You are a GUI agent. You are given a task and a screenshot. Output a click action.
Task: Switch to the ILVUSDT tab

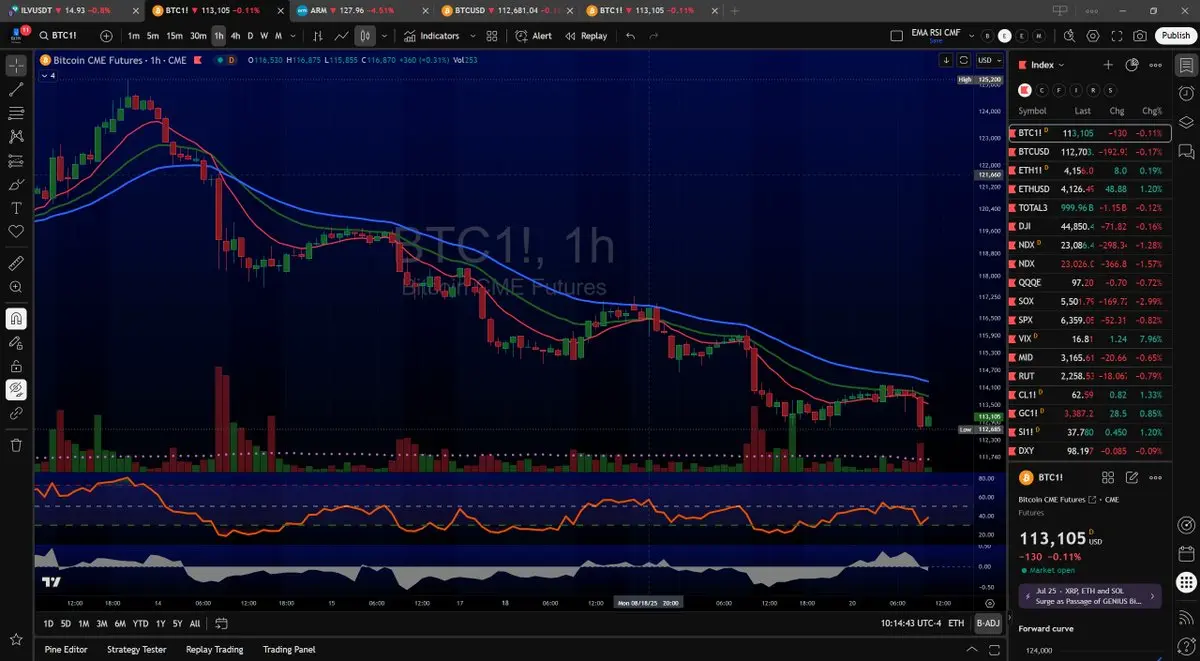click(70, 10)
